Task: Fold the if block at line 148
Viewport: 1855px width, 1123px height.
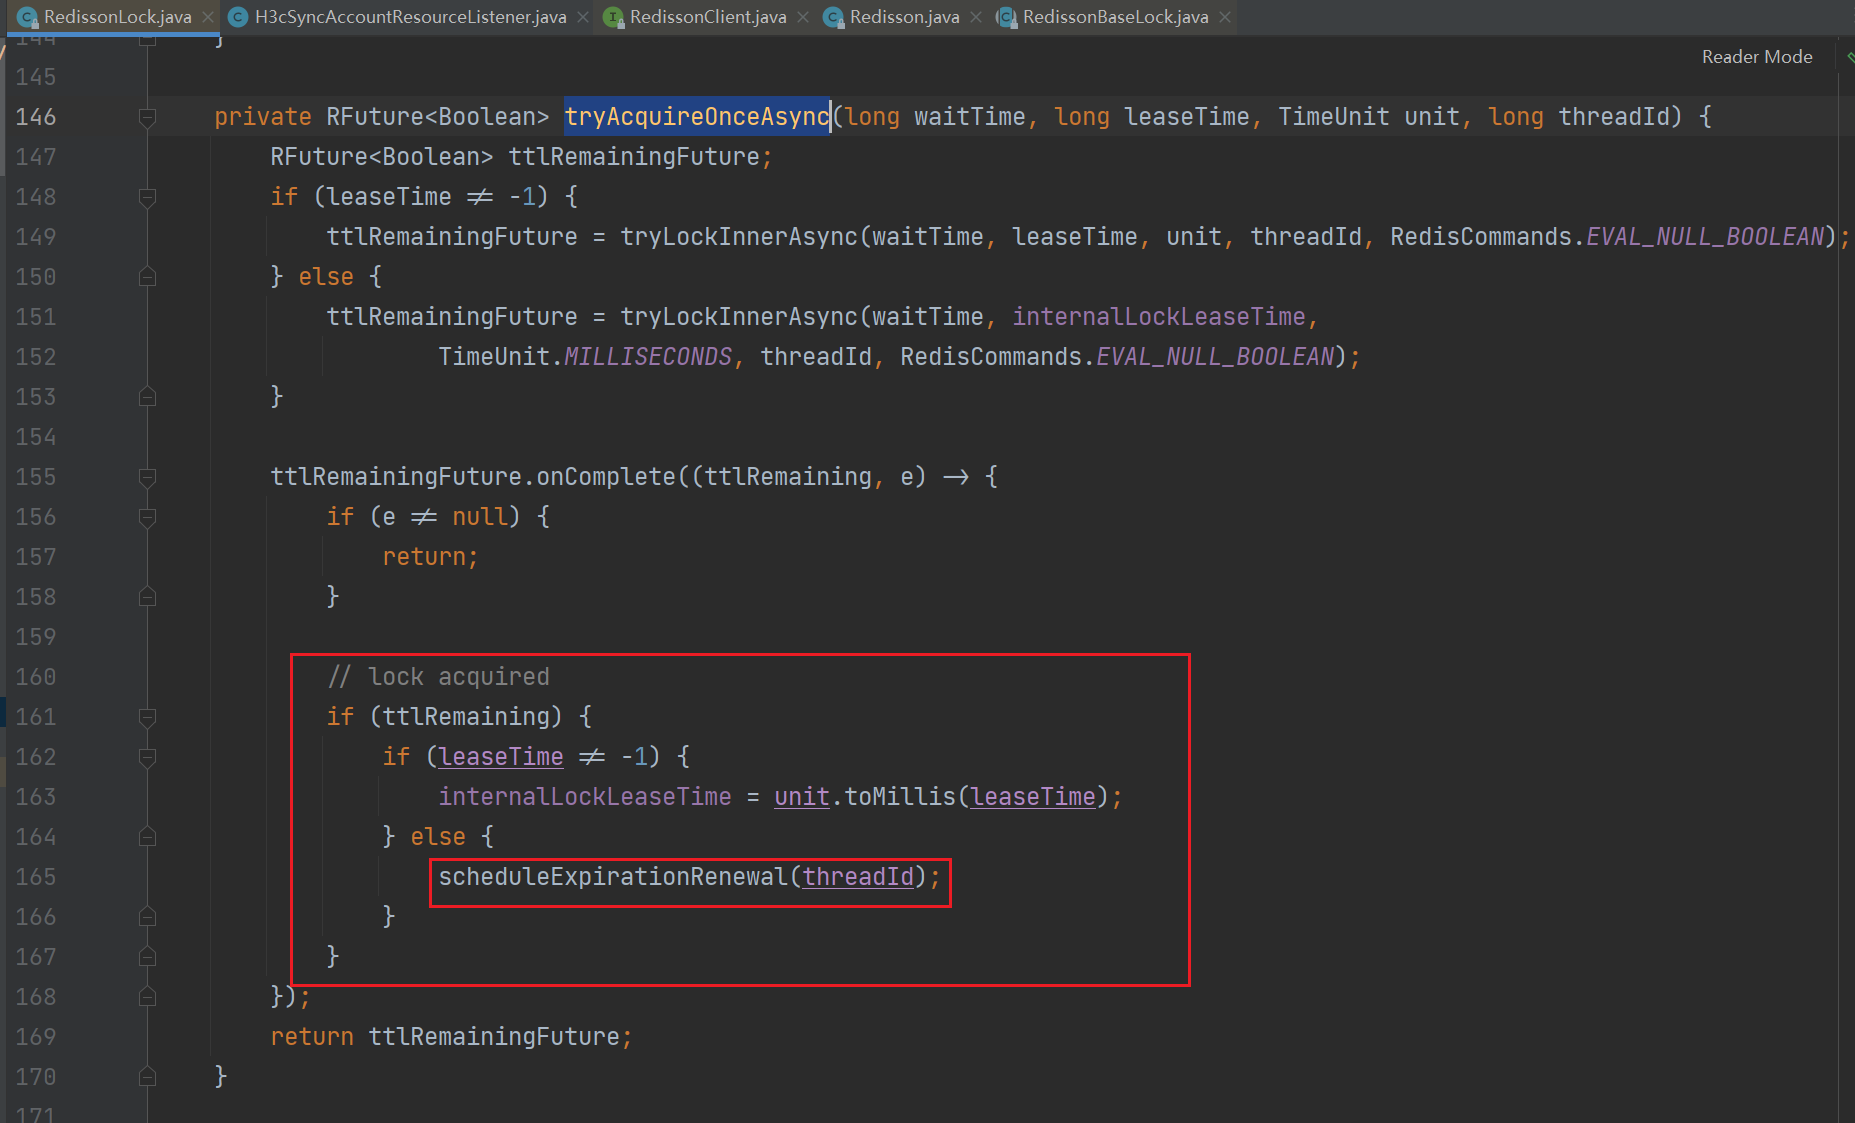Action: (x=147, y=197)
